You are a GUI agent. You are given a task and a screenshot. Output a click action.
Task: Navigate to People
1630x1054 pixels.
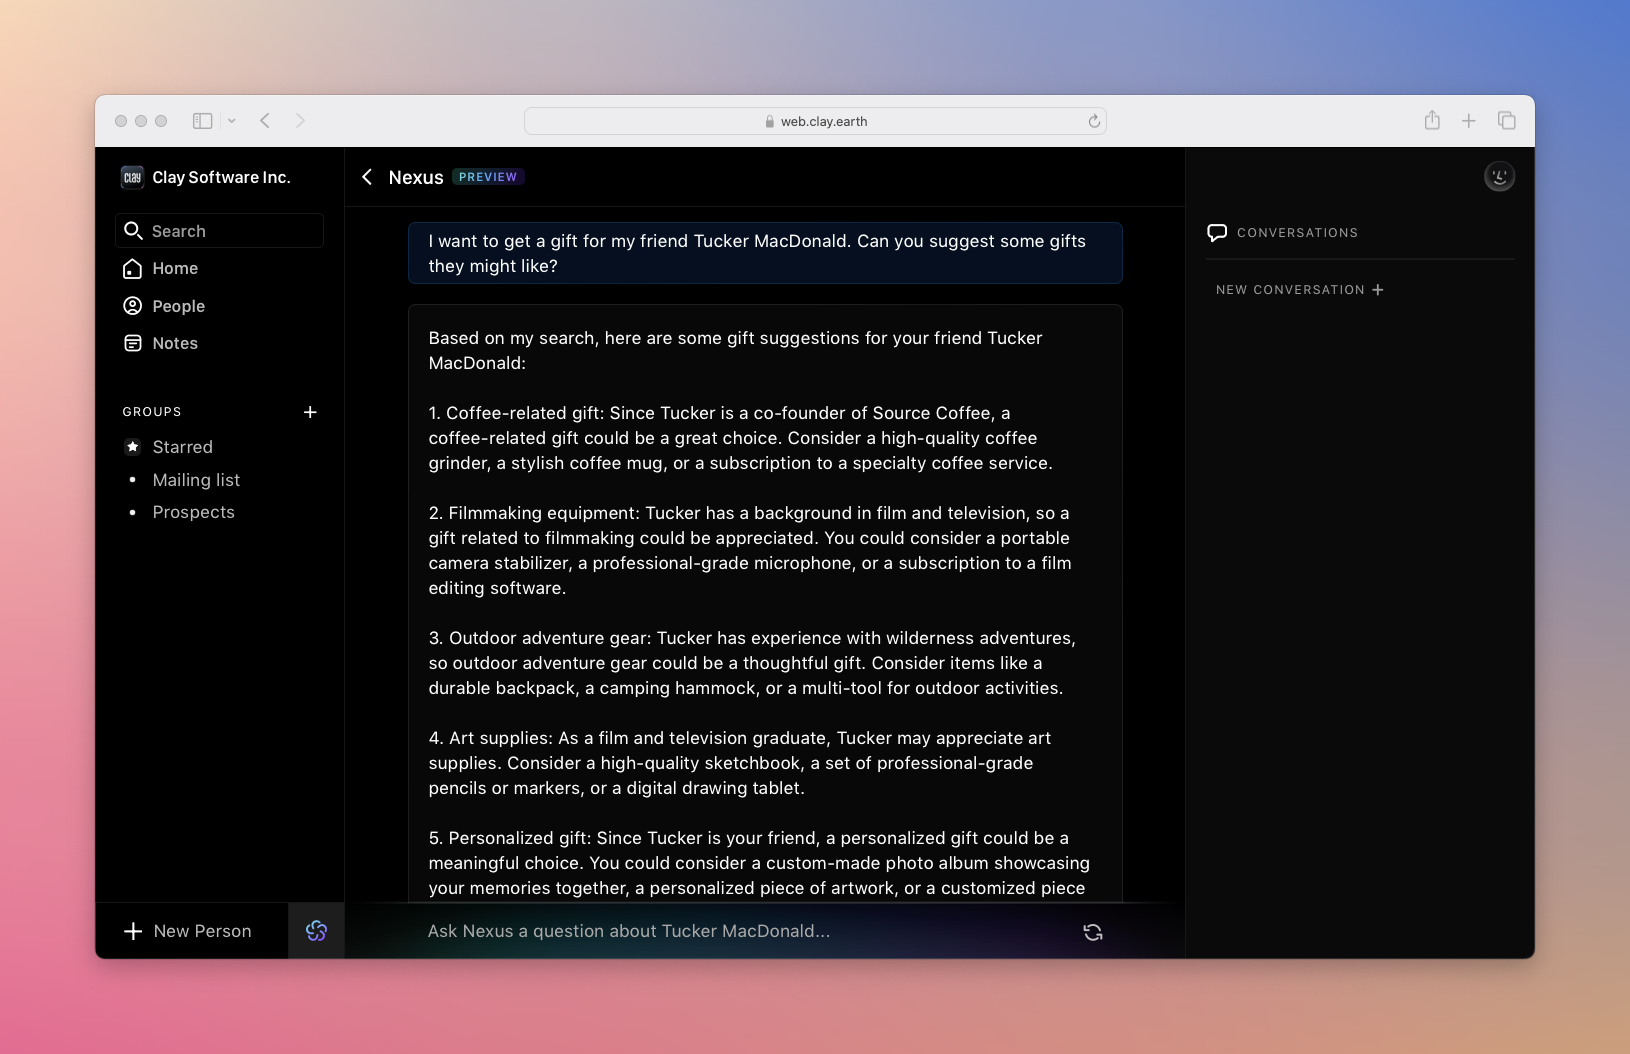178,306
